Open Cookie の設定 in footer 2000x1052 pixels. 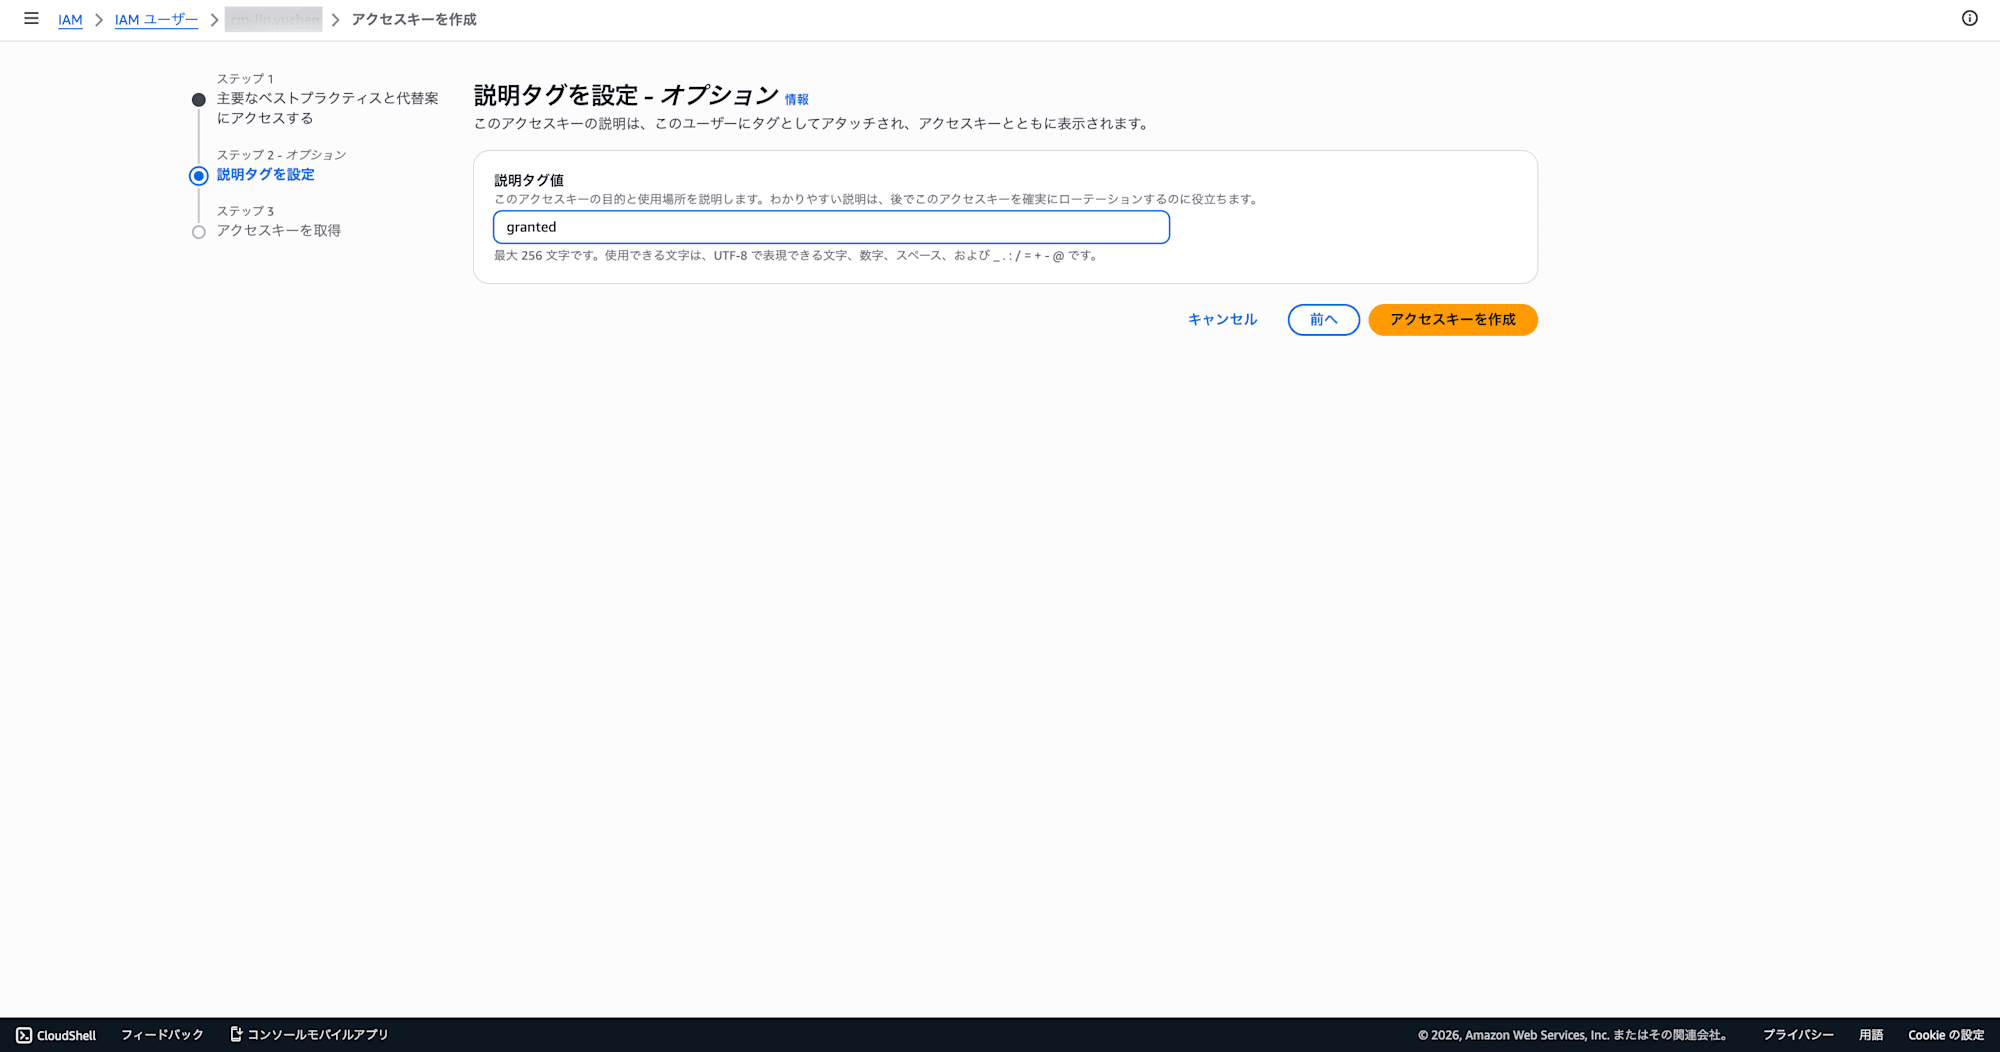(1946, 1035)
